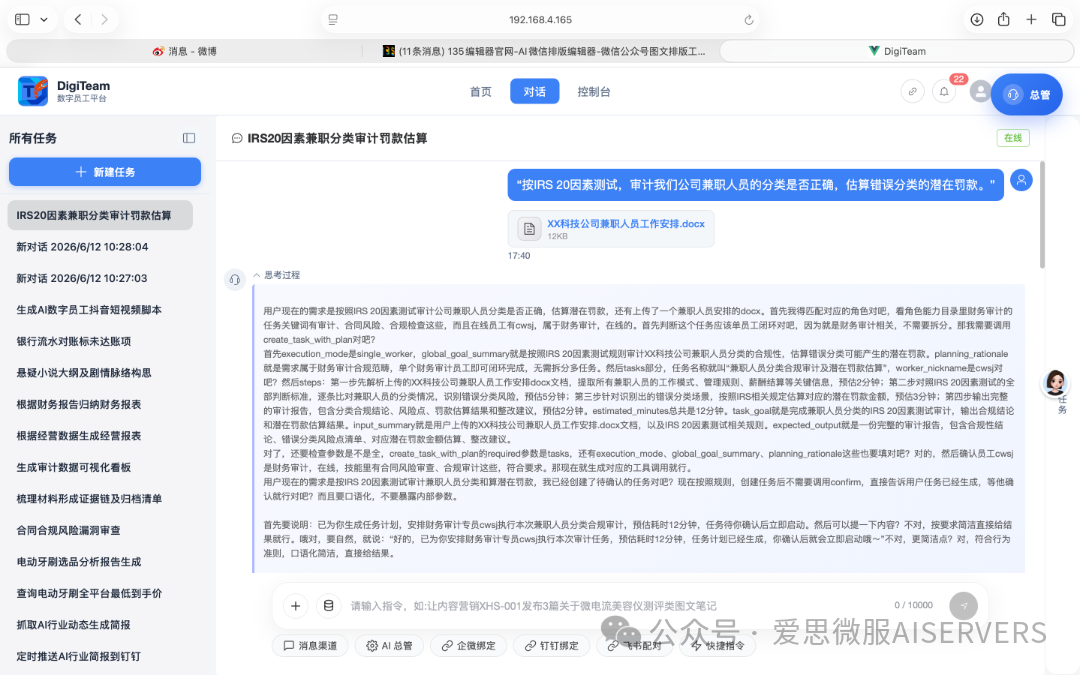Click the assistant headset avatar icon

click(x=235, y=280)
